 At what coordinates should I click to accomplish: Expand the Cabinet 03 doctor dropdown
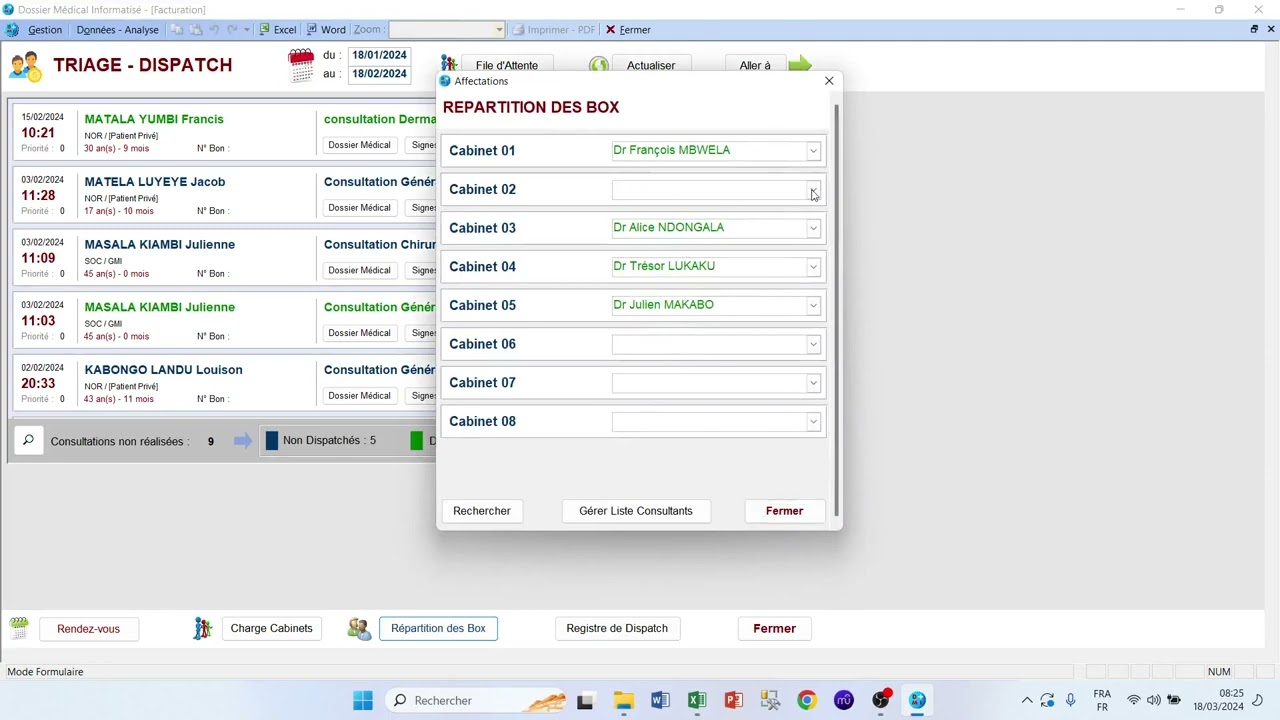tap(813, 228)
